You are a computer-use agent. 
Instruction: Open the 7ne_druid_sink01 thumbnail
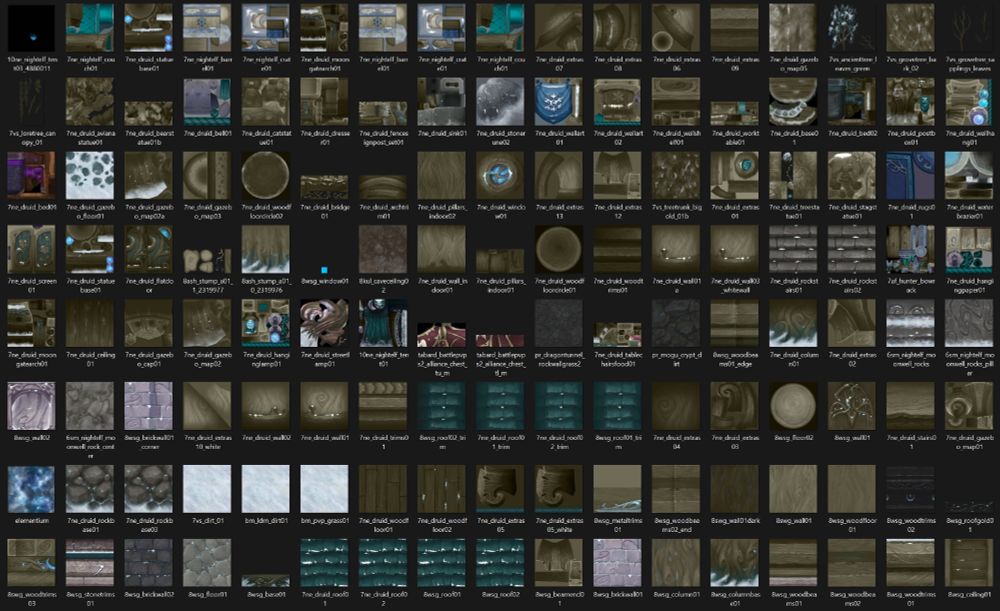(x=442, y=102)
